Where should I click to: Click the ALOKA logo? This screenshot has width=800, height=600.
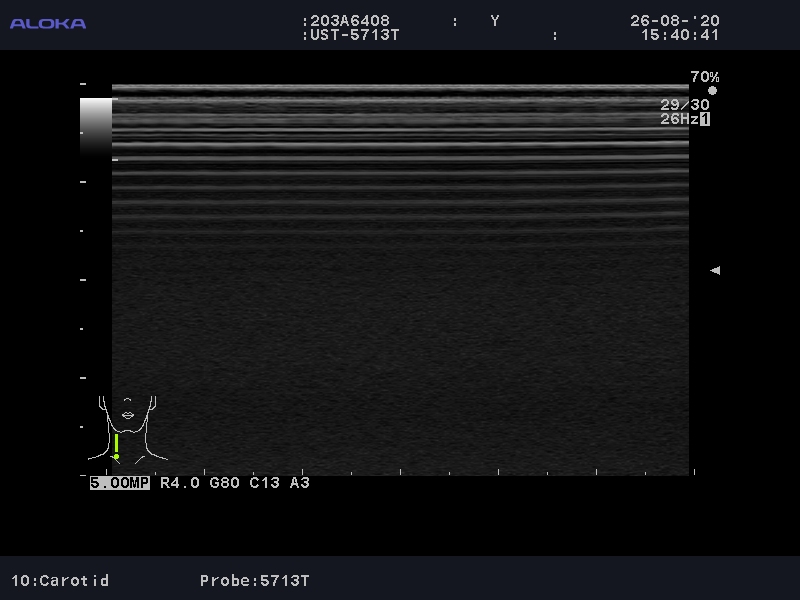coord(48,23)
